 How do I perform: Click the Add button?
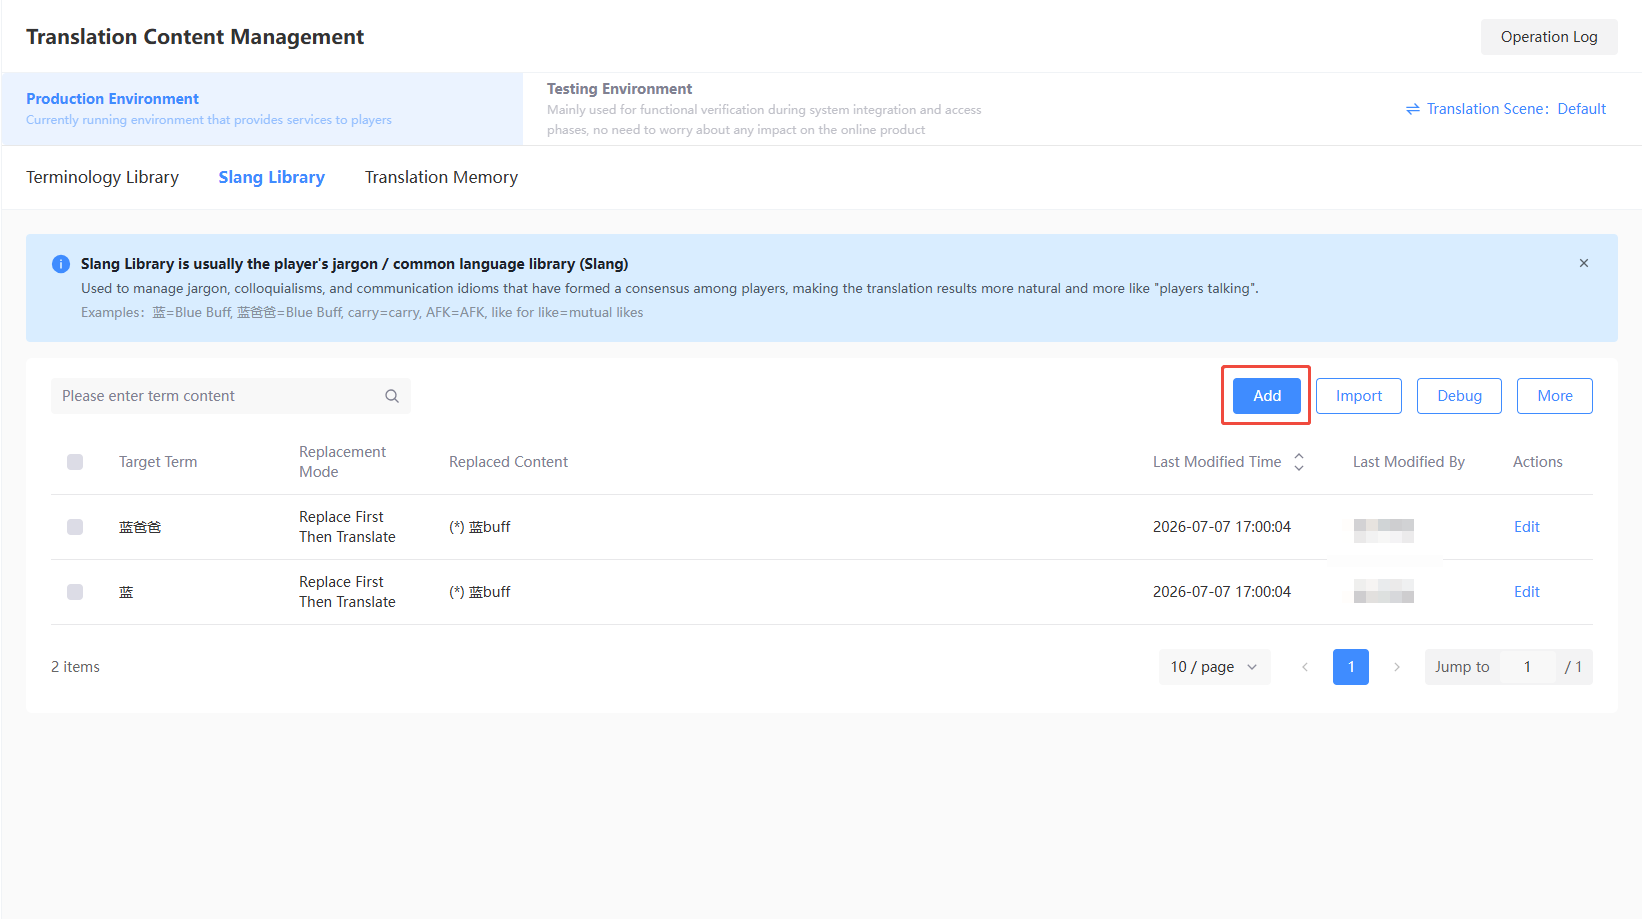[x=1267, y=396]
